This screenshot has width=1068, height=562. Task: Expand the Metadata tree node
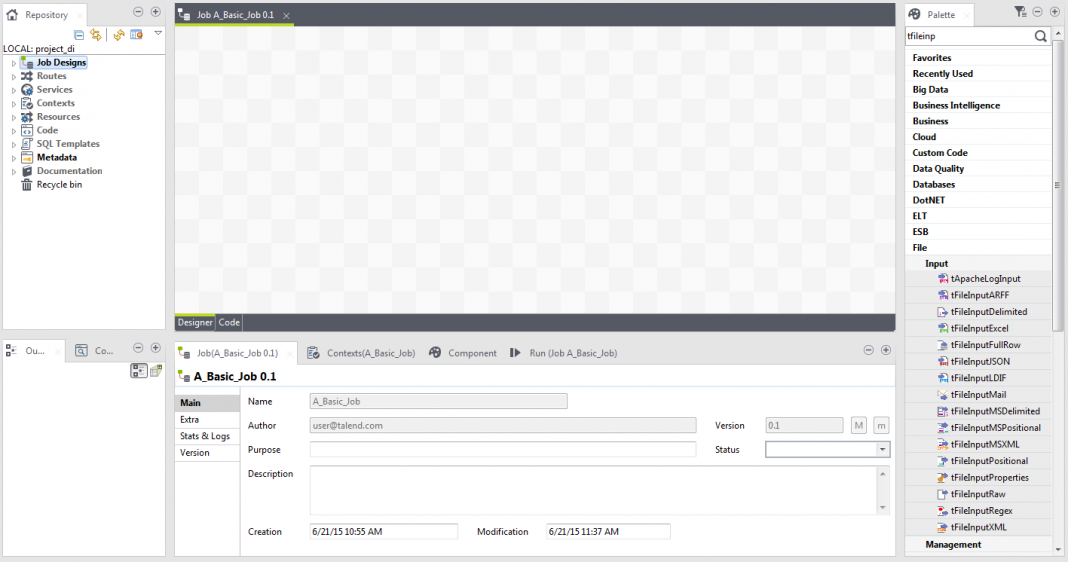point(14,158)
